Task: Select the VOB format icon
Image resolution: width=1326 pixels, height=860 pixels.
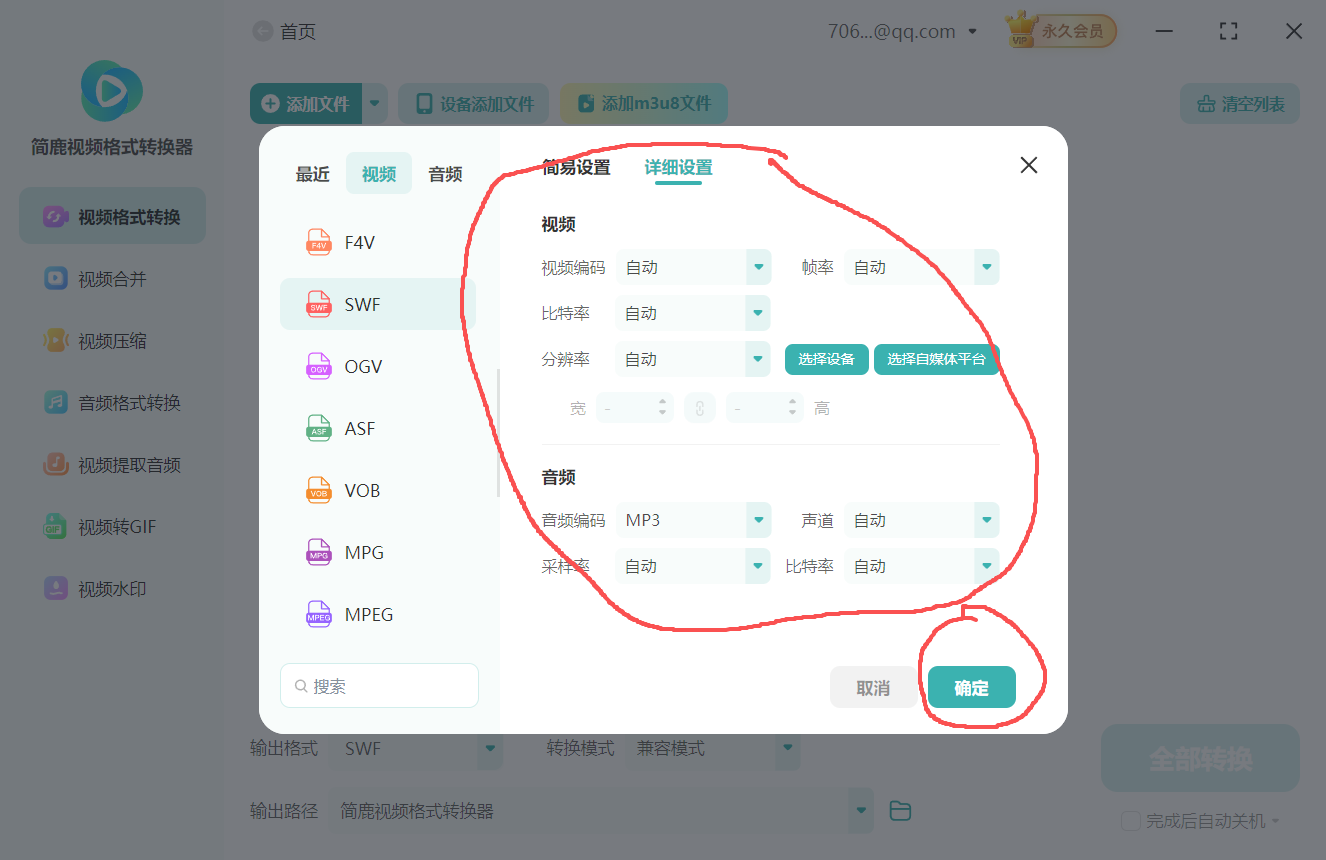Action: coord(317,490)
